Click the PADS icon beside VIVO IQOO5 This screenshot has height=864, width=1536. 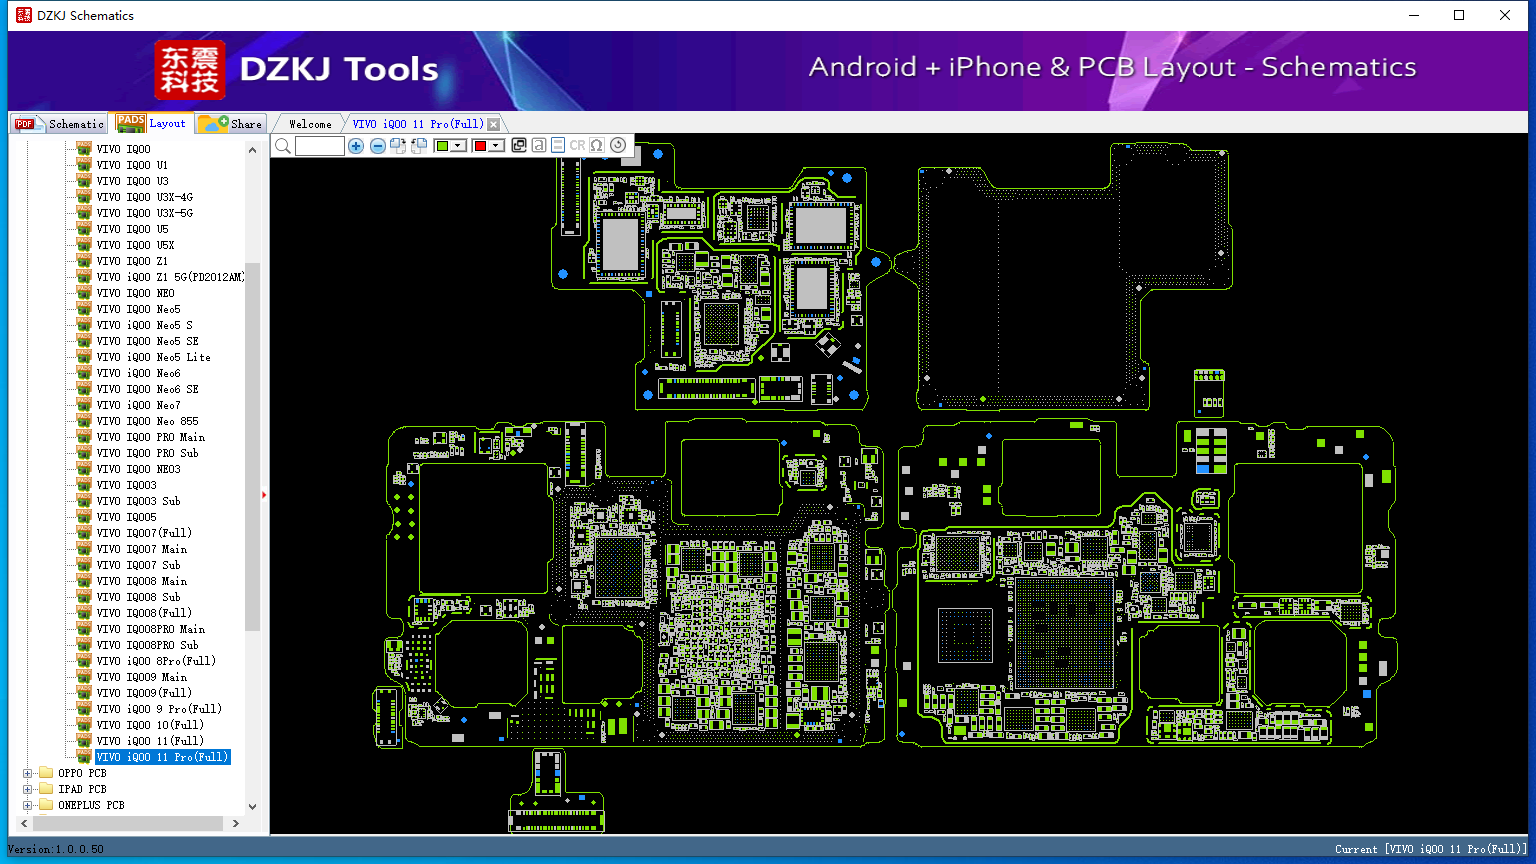[x=84, y=517]
